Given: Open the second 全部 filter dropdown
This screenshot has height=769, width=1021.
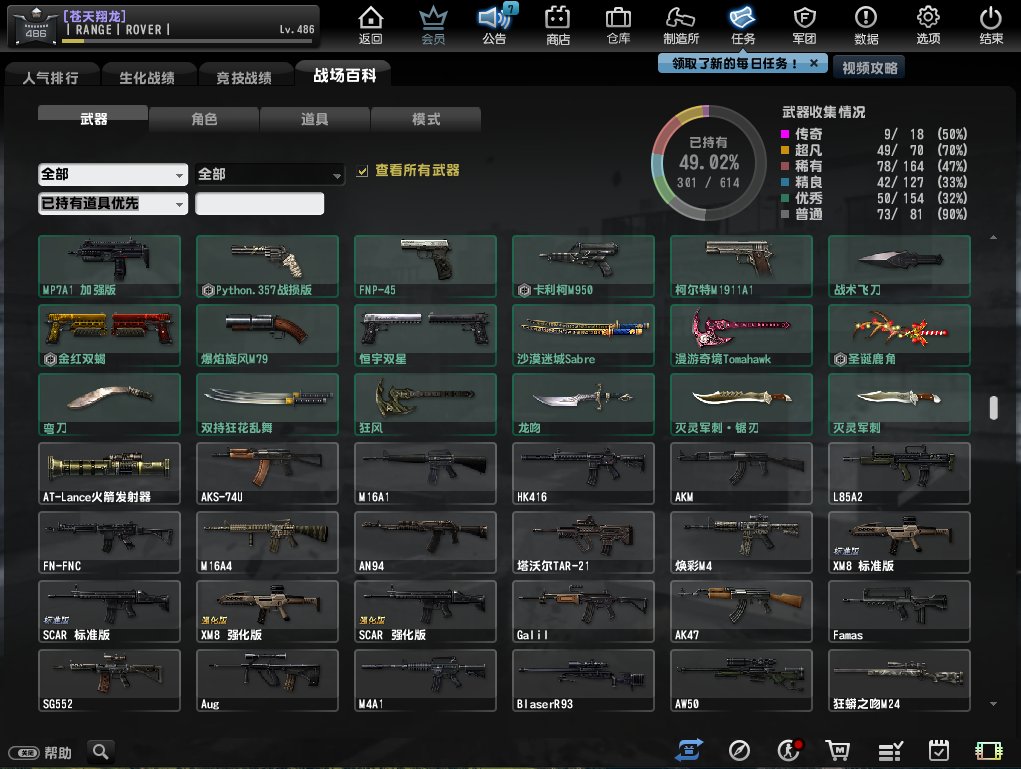Looking at the screenshot, I should click(270, 174).
